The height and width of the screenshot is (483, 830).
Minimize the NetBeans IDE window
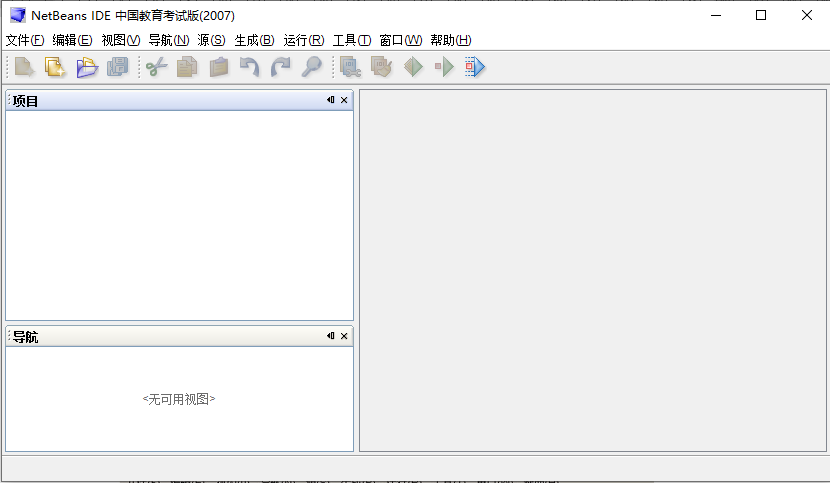tap(716, 15)
